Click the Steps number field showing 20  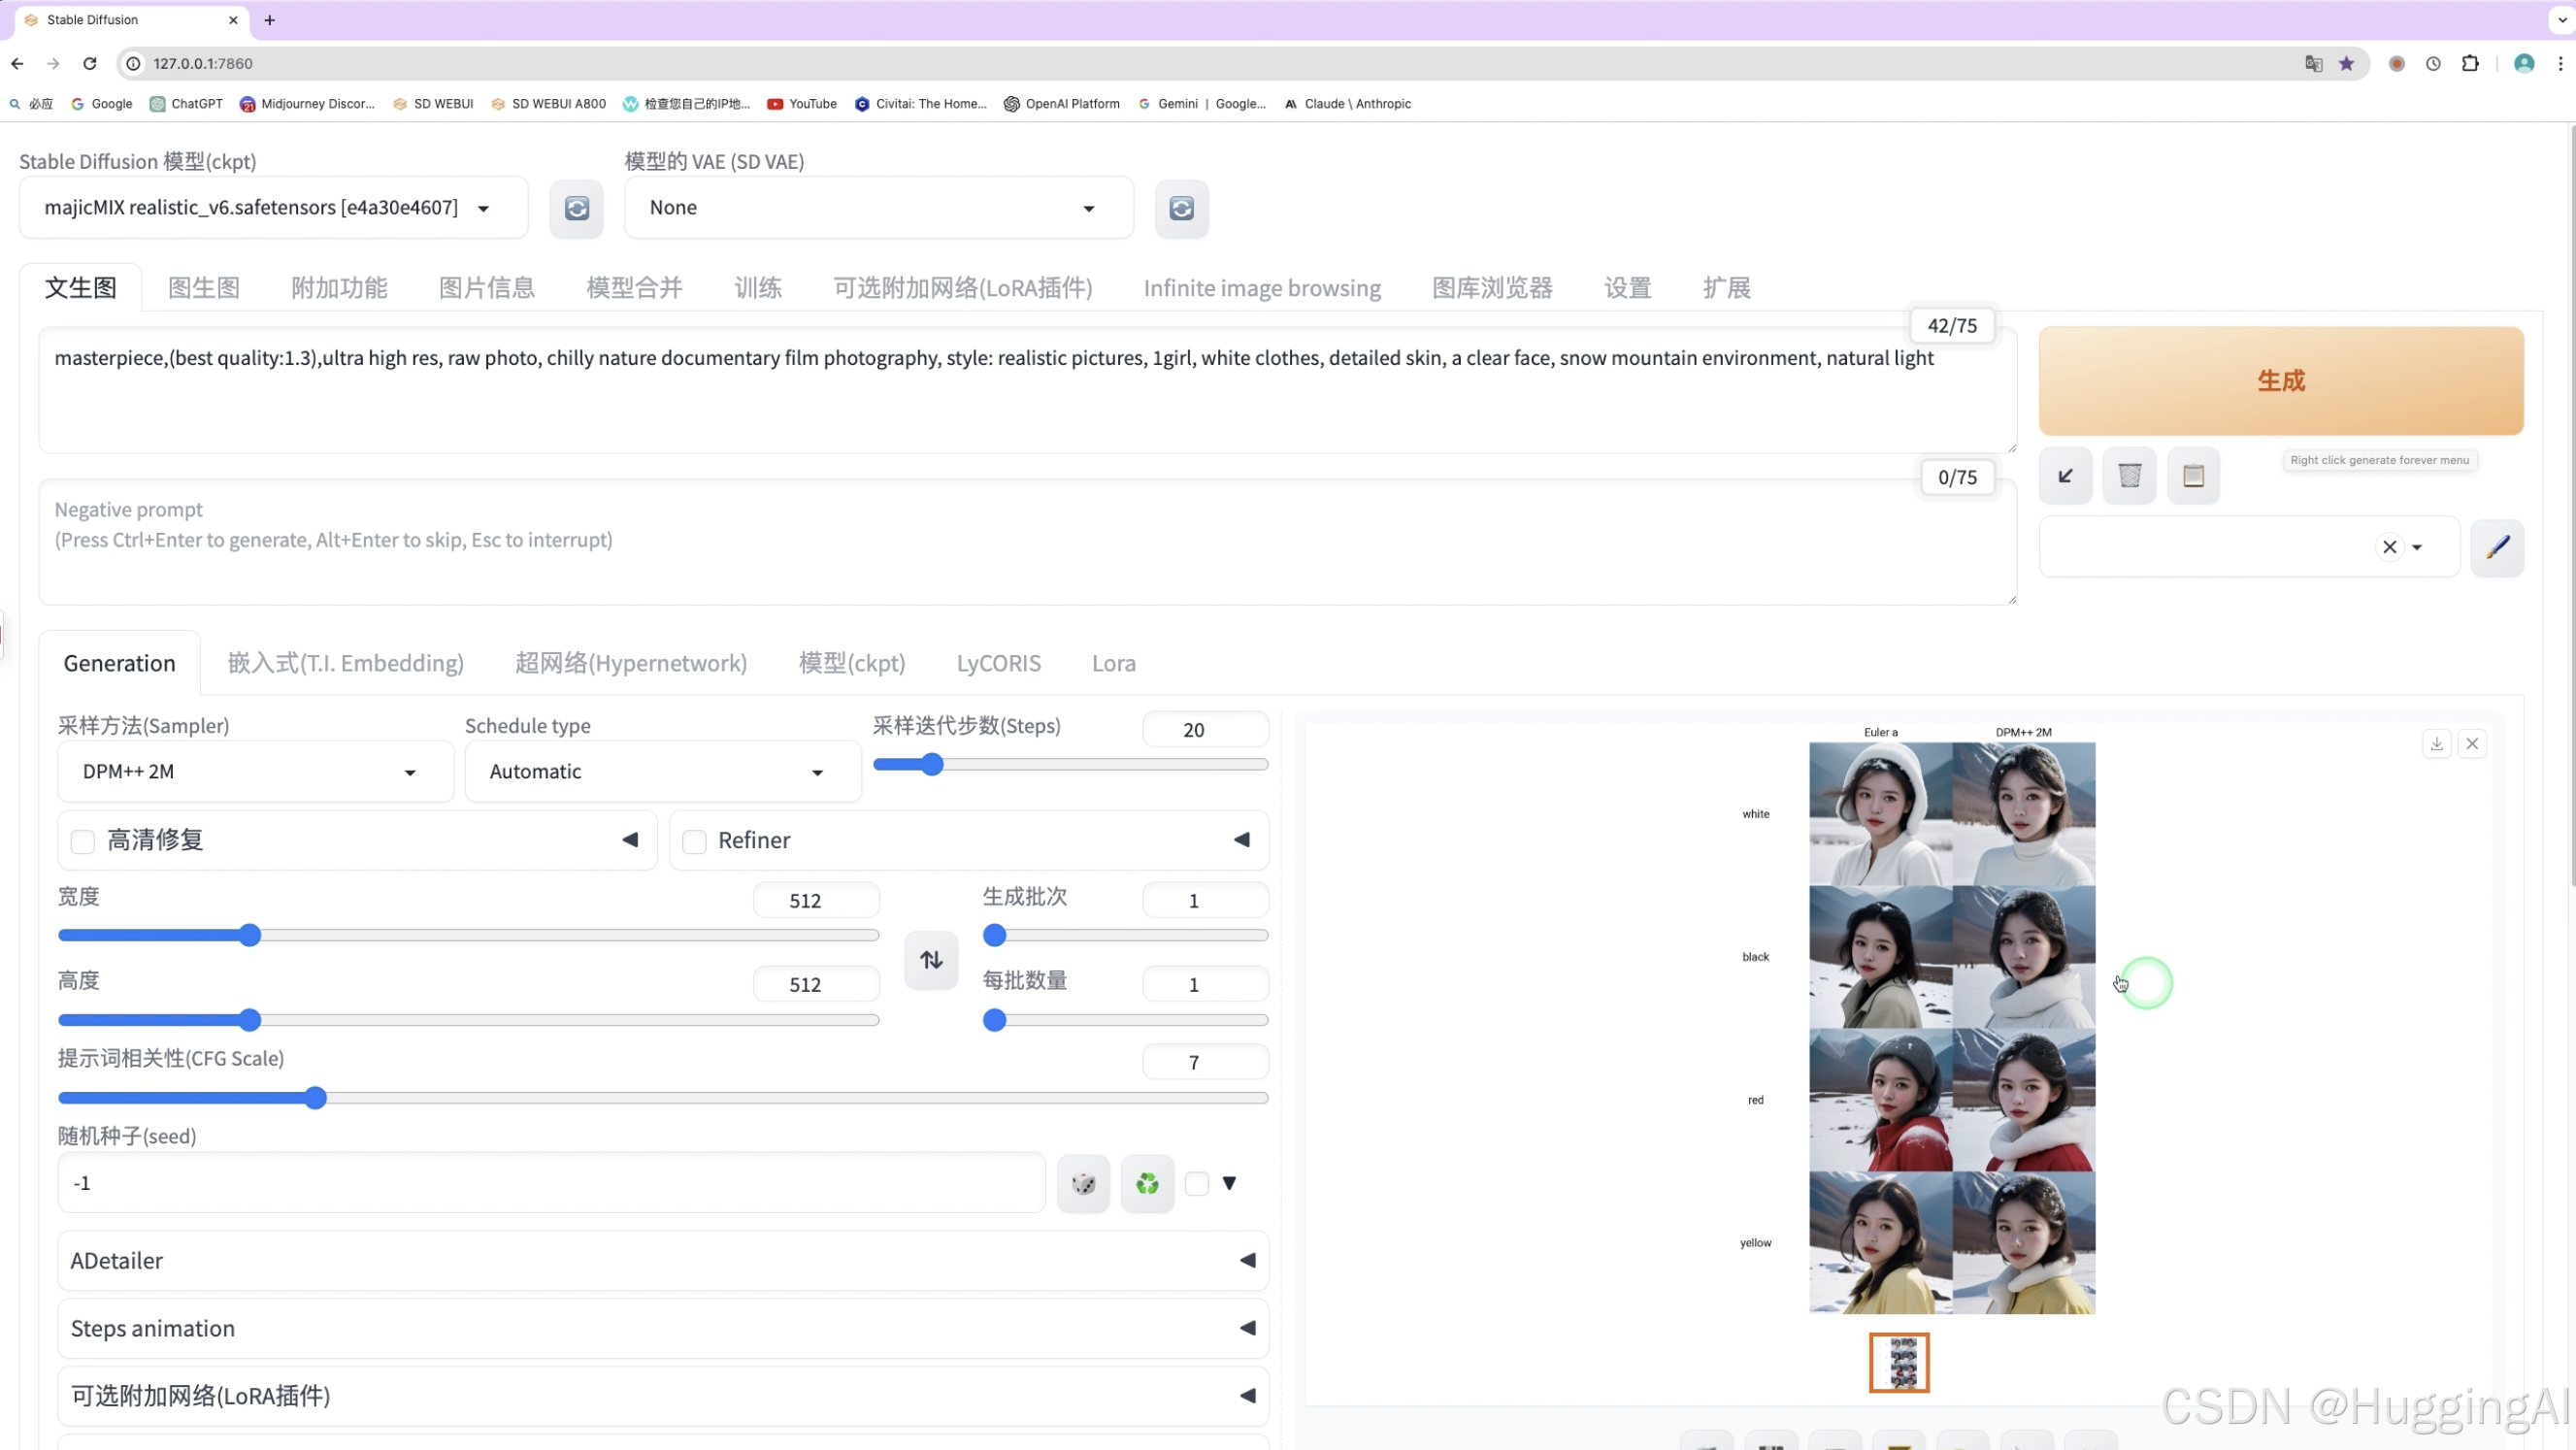(1205, 730)
